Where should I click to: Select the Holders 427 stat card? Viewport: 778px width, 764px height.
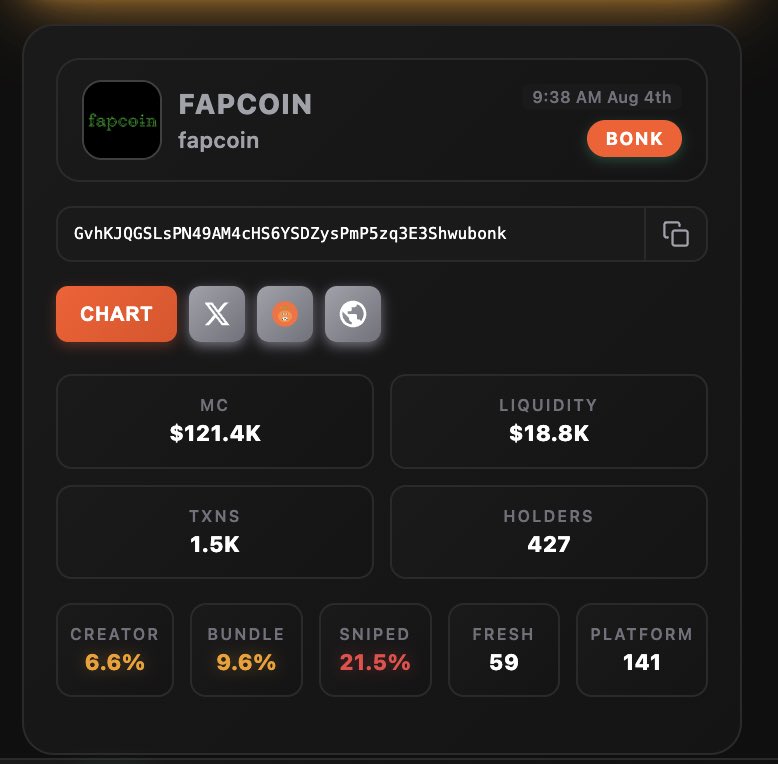point(549,532)
